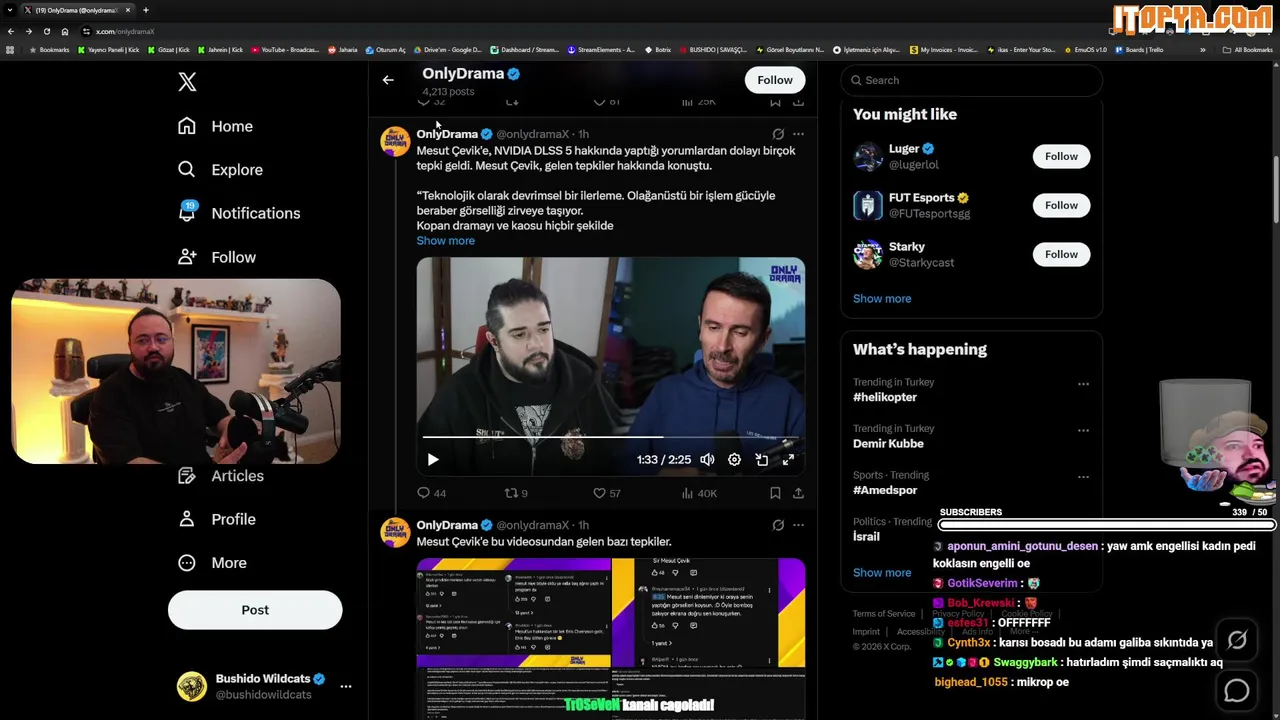Open options for #helikopter trend
The width and height of the screenshot is (1280, 720).
[x=1083, y=384]
